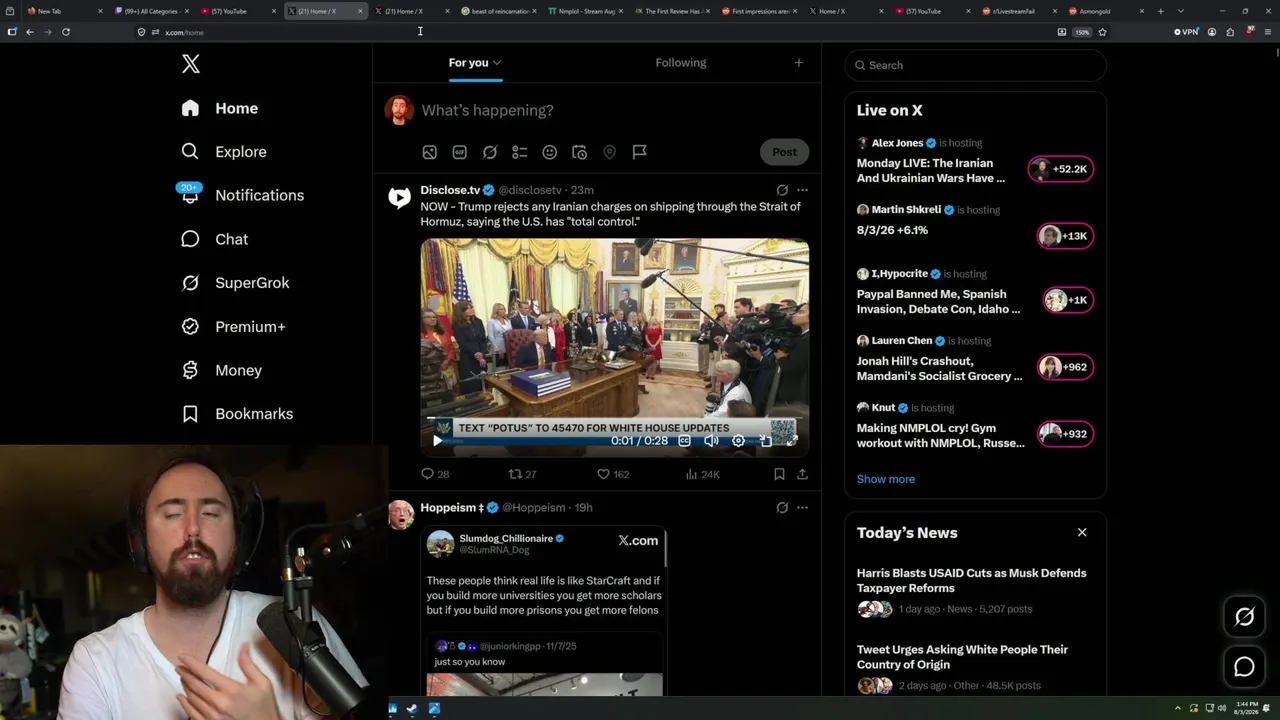Open Grok image generation in composer
1280x720 pixels.
(x=489, y=152)
